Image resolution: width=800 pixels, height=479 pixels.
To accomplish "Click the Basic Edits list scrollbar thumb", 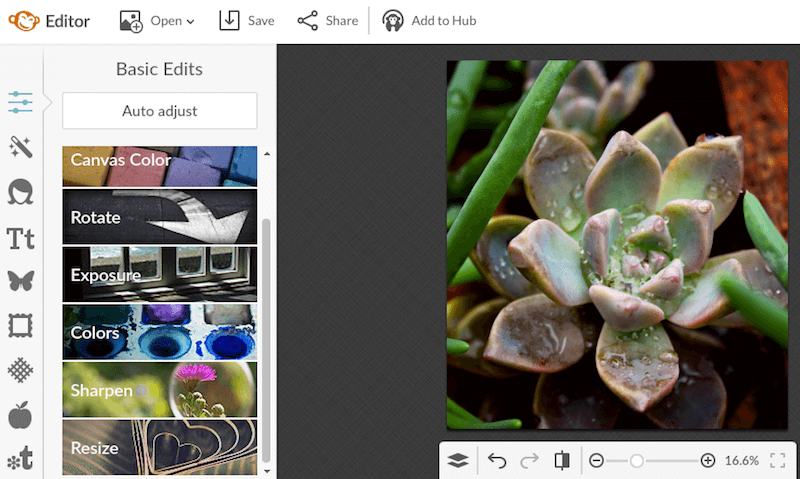I will tap(266, 340).
